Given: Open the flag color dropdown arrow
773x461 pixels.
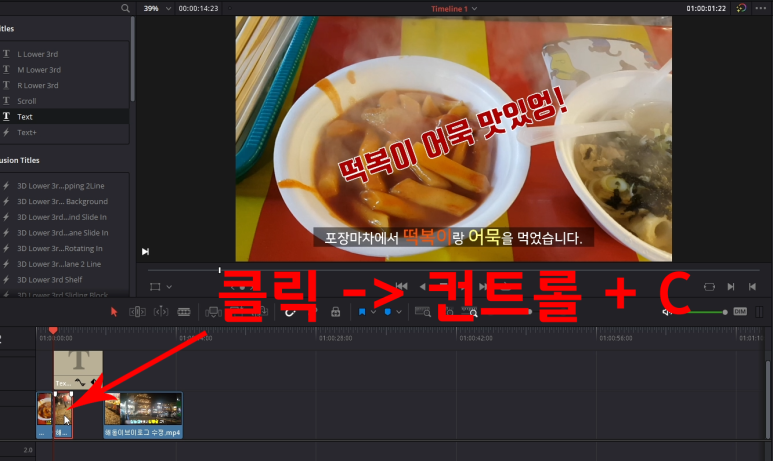Looking at the screenshot, I should [373, 312].
